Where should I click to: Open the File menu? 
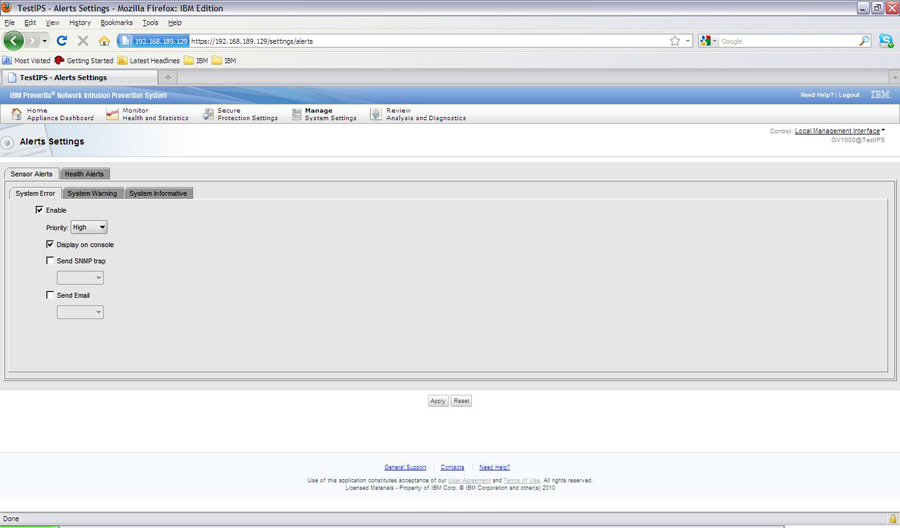click(x=9, y=23)
